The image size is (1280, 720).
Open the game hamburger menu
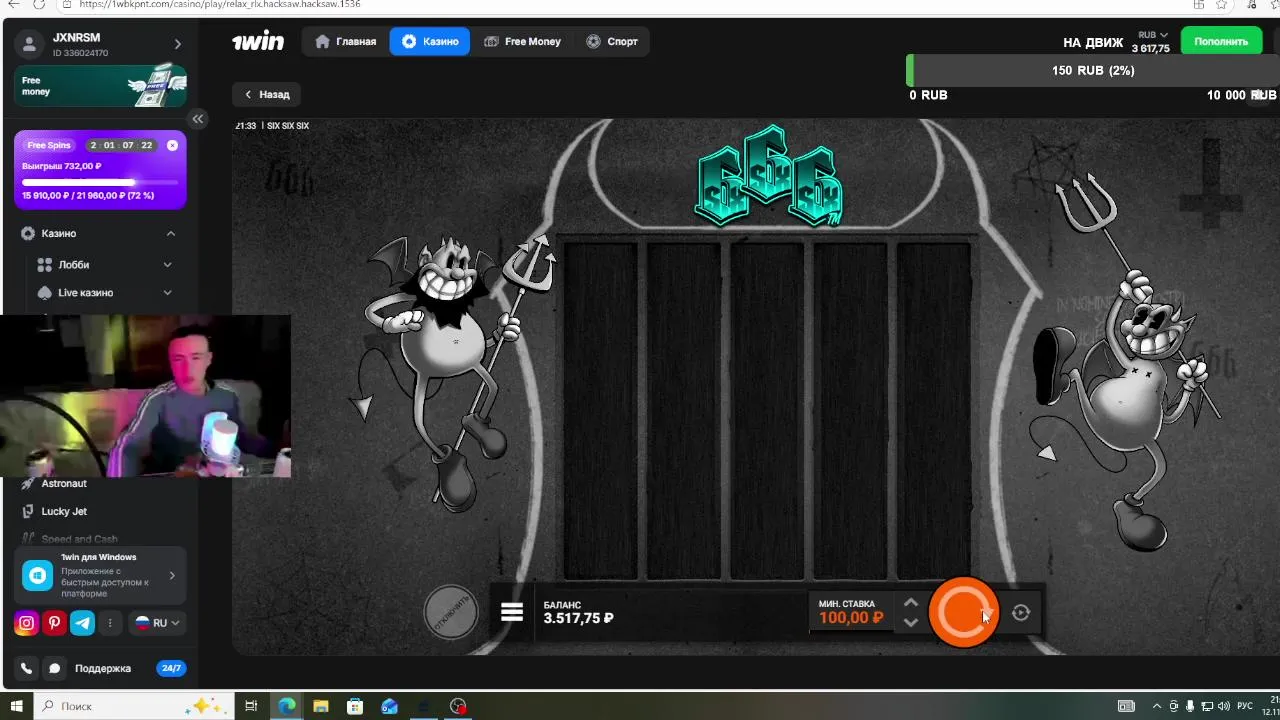[x=512, y=612]
